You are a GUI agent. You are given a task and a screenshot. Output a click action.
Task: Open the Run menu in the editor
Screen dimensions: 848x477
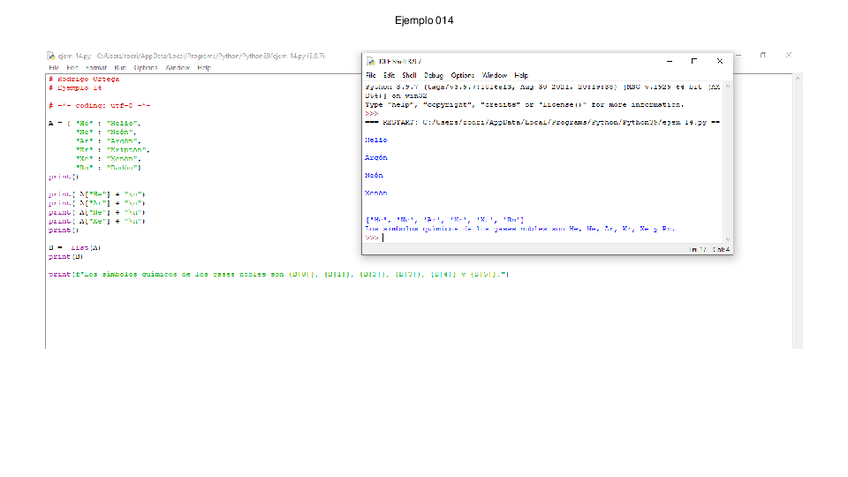point(120,68)
